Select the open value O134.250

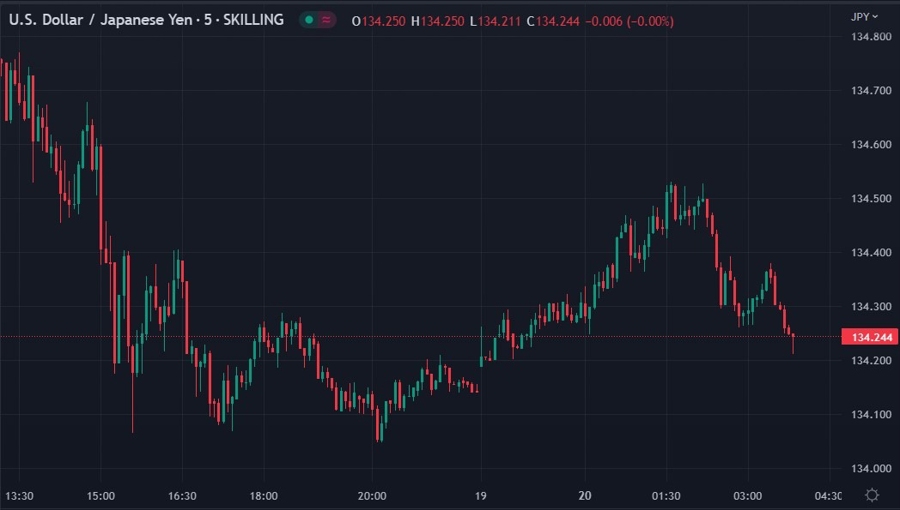coord(378,21)
